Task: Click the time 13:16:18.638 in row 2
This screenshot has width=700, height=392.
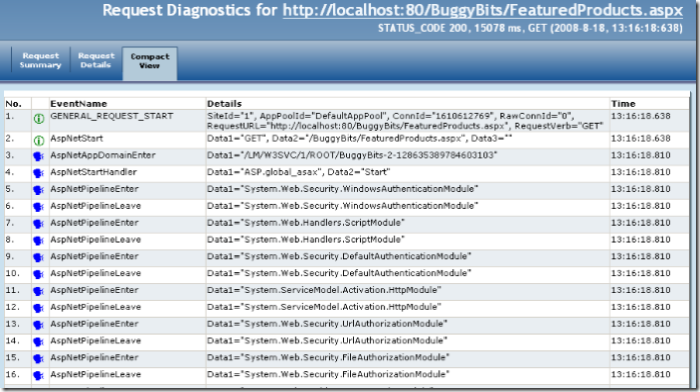Action: (x=641, y=138)
